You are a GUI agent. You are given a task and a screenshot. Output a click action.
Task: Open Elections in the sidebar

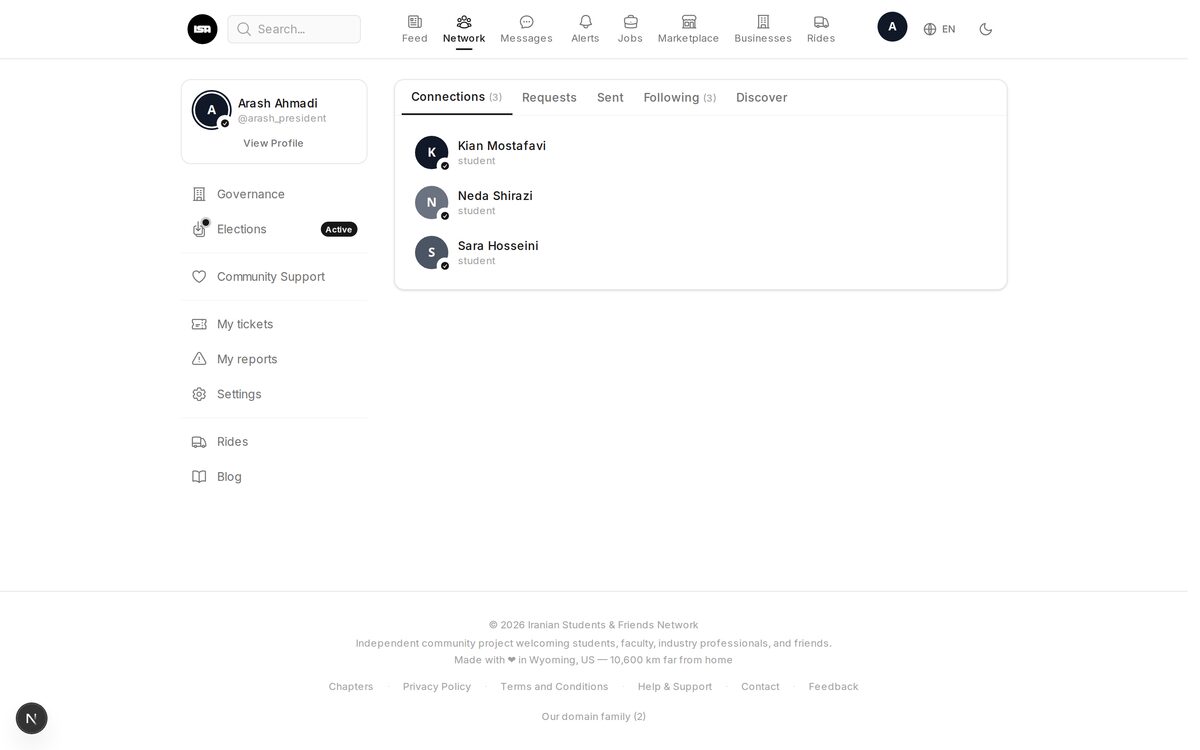click(x=274, y=229)
